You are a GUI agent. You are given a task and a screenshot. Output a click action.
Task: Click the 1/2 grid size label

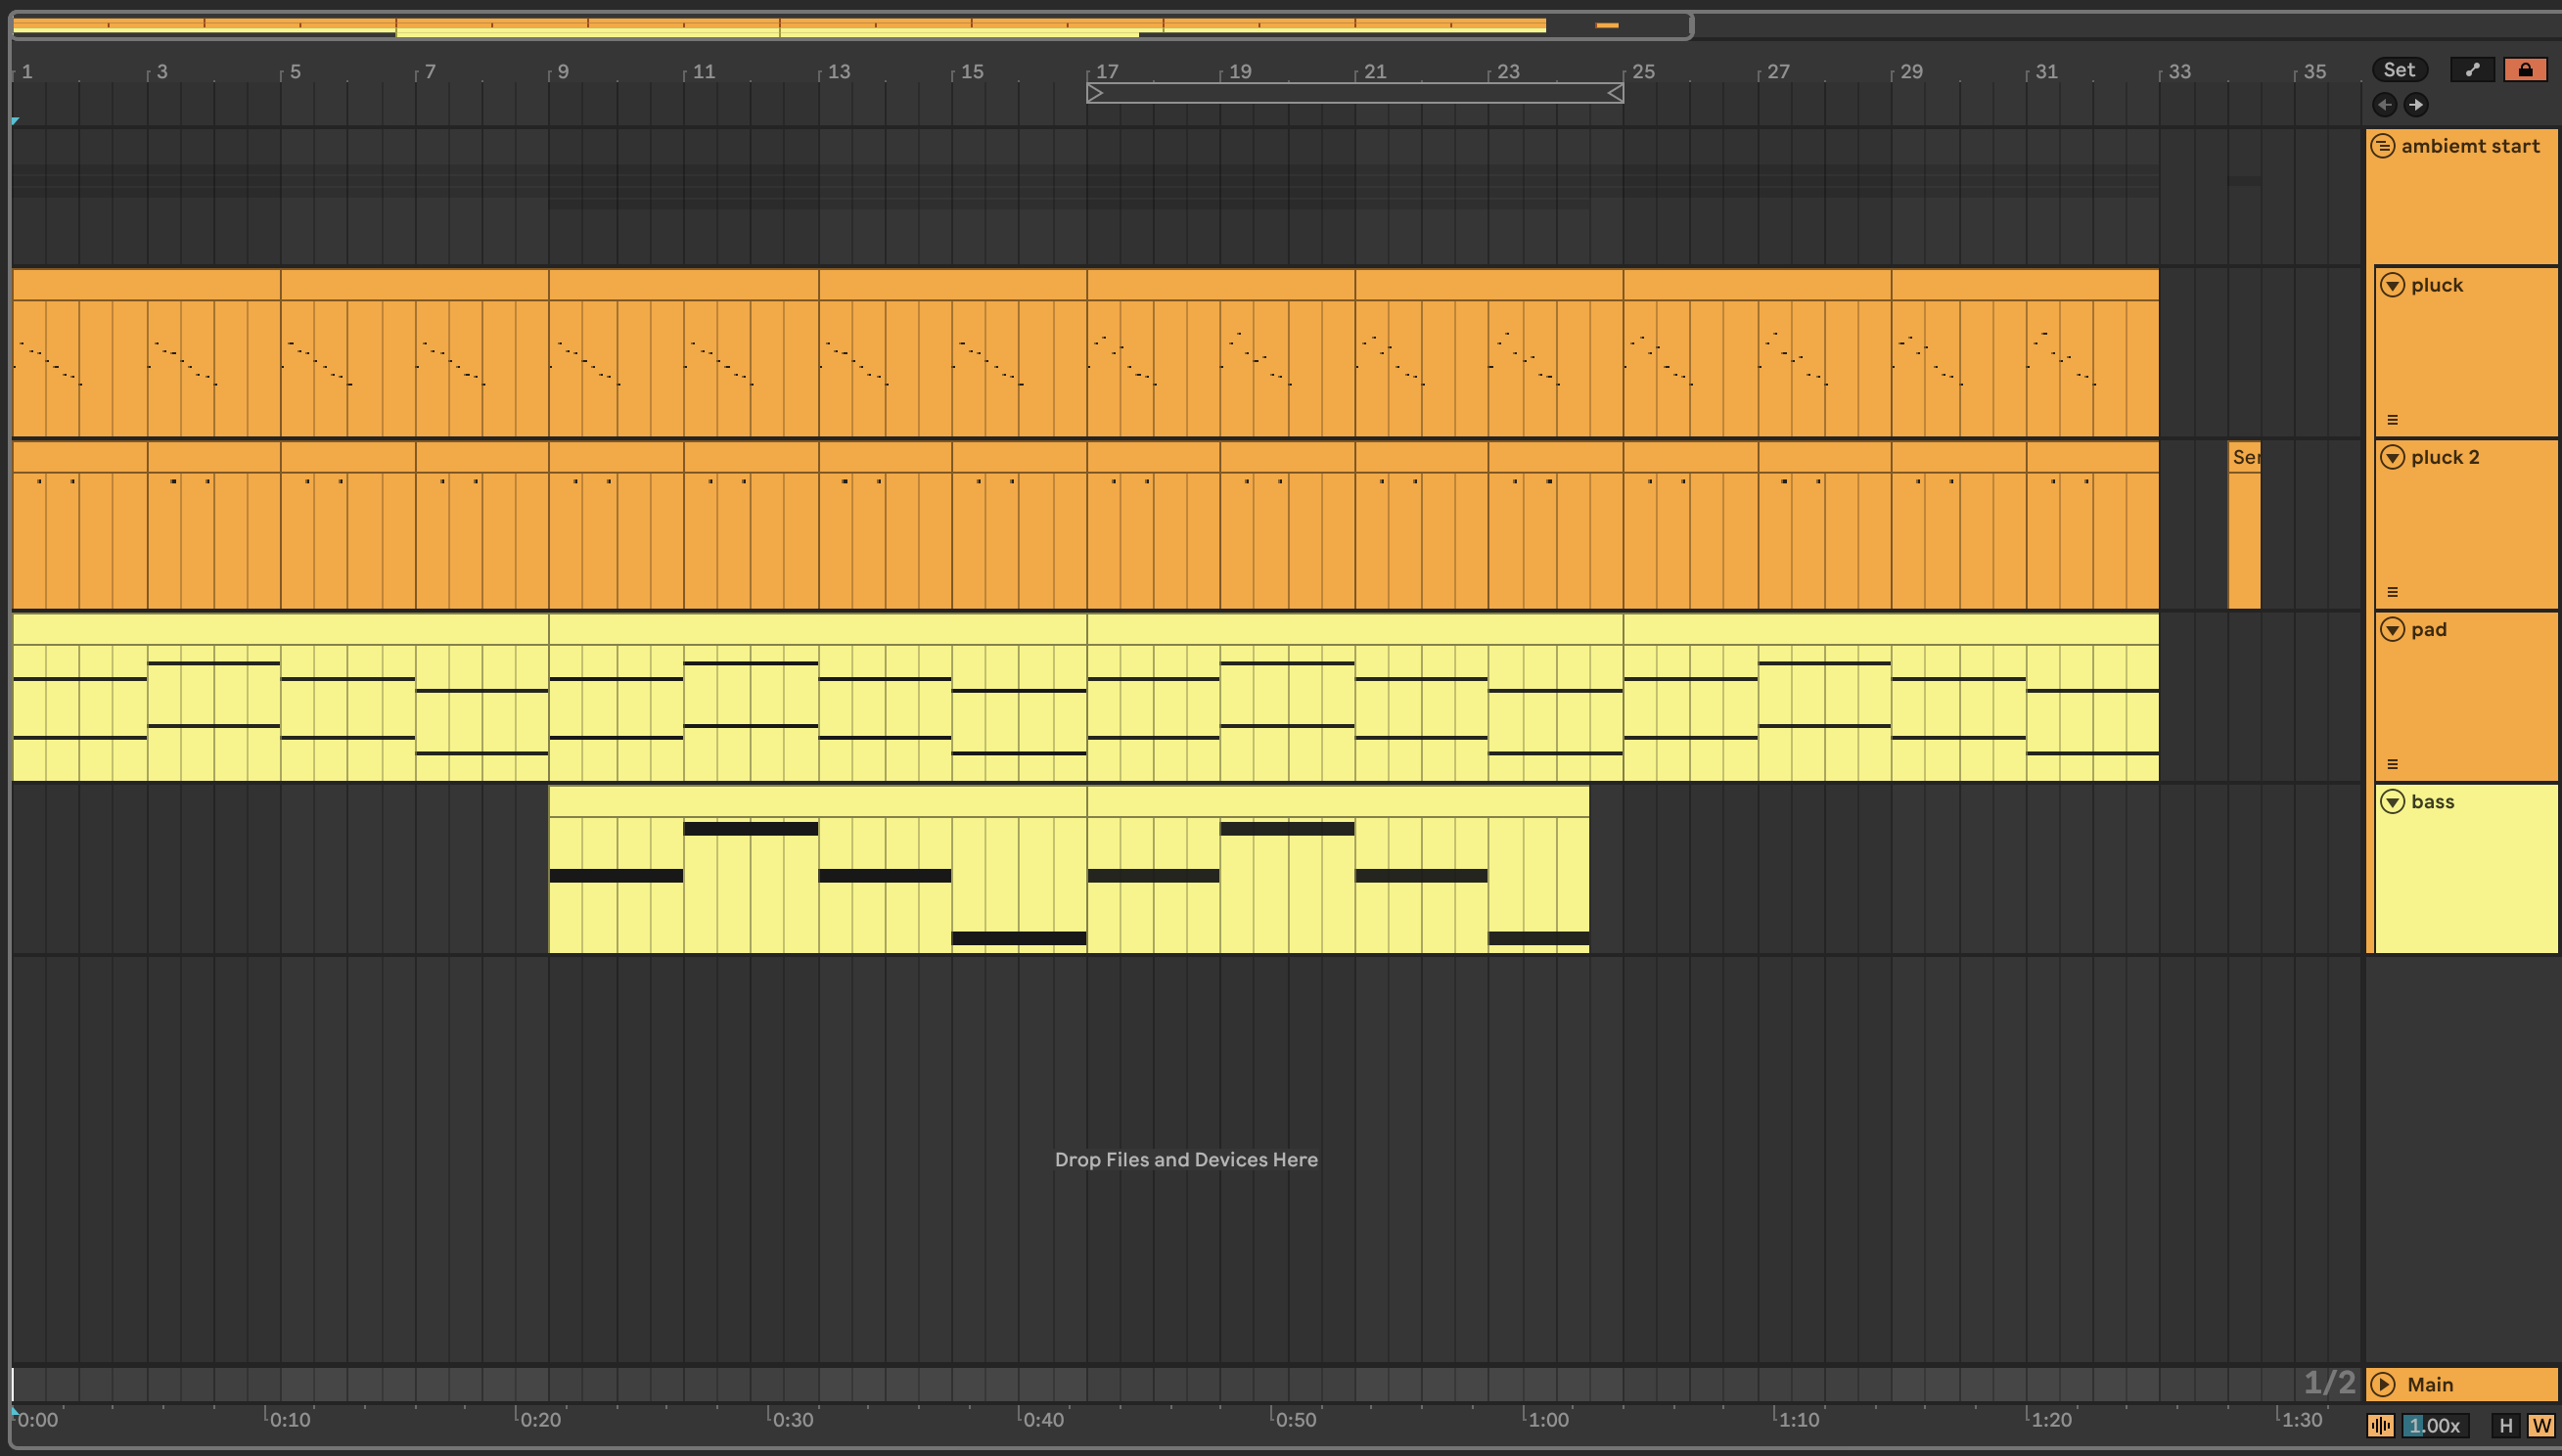2328,1383
